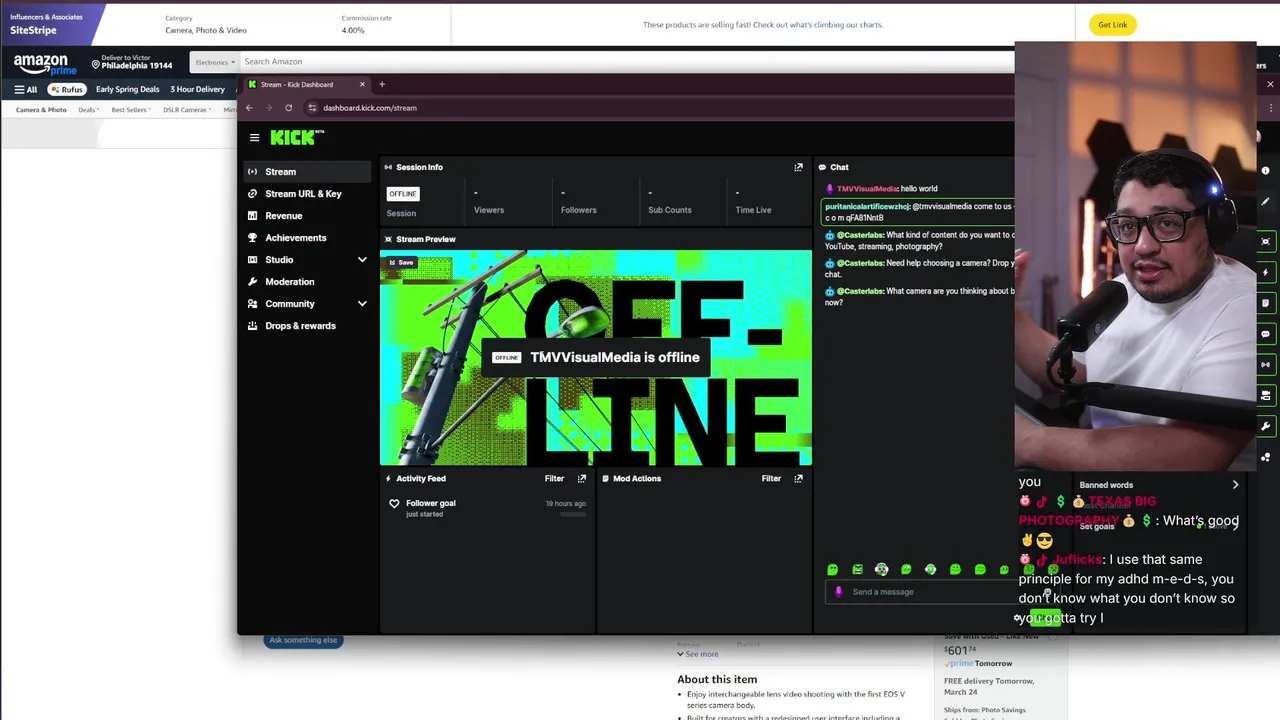Image resolution: width=1280 pixels, height=720 pixels.
Task: Close the Stream - Kick Dashboard tab
Action: pyautogui.click(x=362, y=85)
